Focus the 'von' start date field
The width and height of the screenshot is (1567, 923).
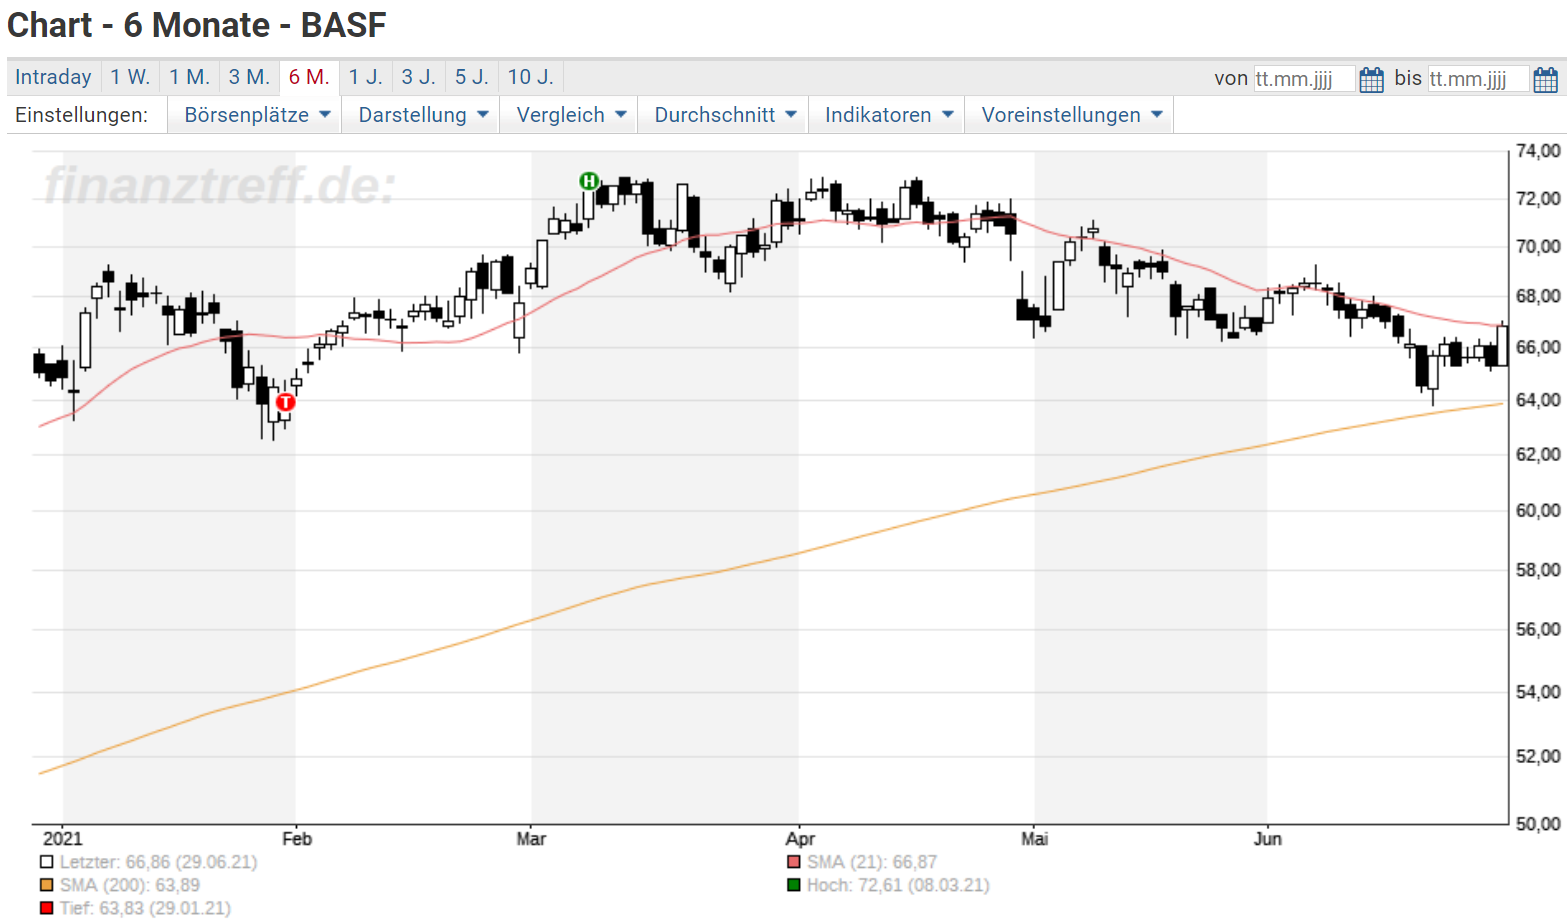pos(1304,79)
